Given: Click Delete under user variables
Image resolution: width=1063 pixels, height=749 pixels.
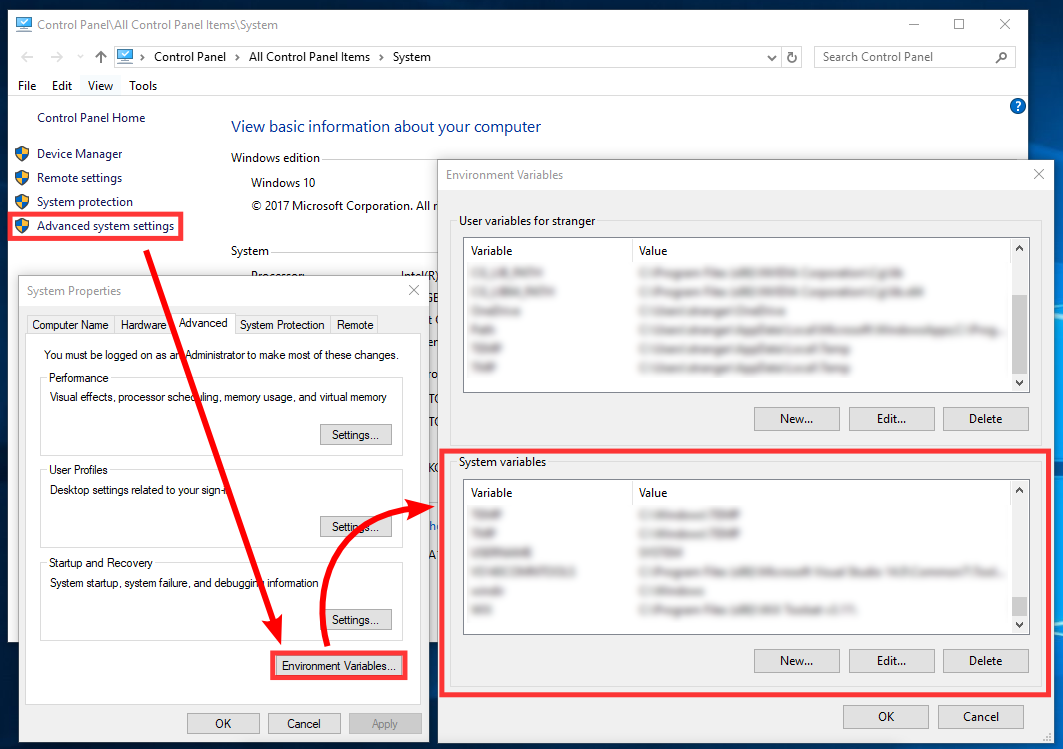Looking at the screenshot, I should click(x=986, y=419).
